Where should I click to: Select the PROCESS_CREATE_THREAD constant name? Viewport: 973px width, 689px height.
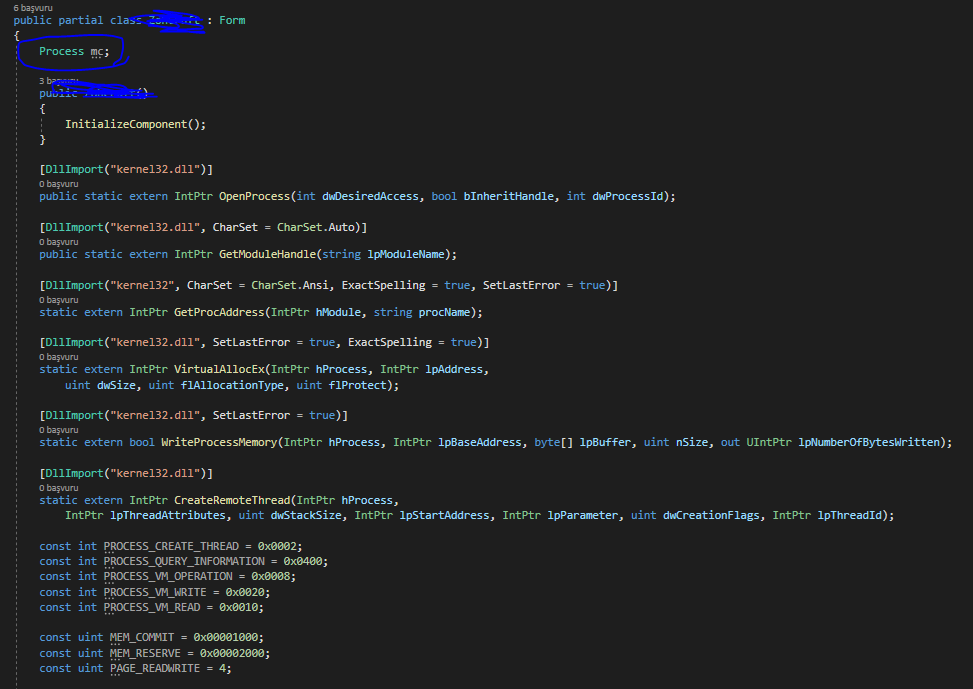[x=171, y=546]
